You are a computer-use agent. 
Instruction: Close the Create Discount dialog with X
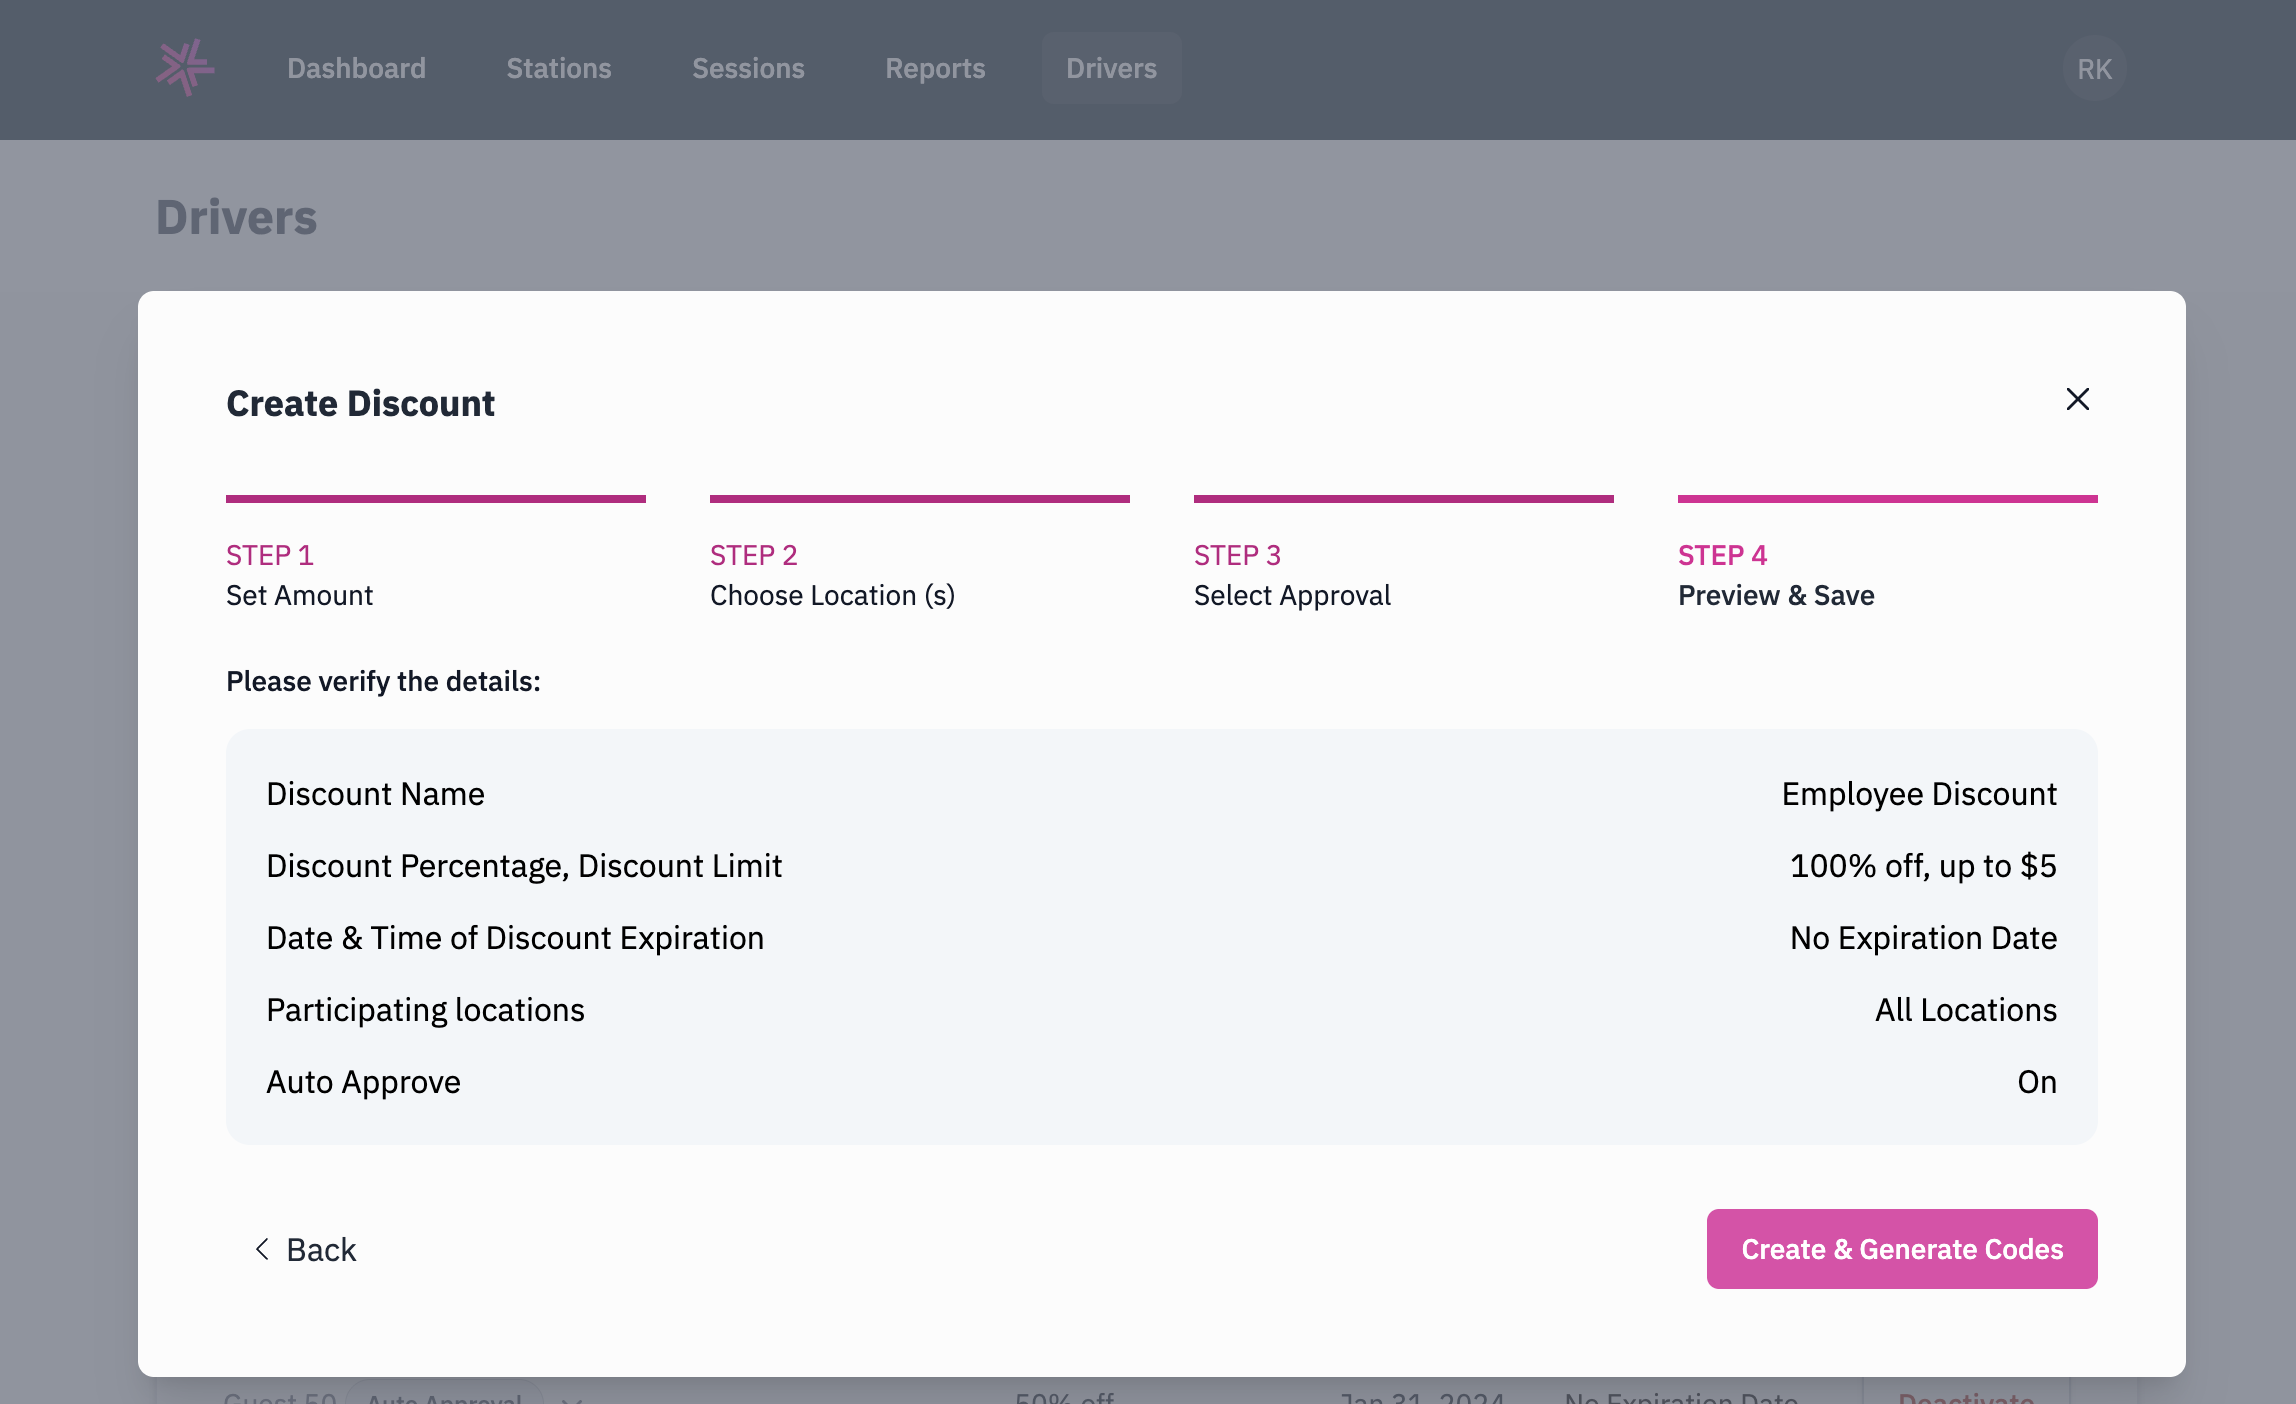2077,399
